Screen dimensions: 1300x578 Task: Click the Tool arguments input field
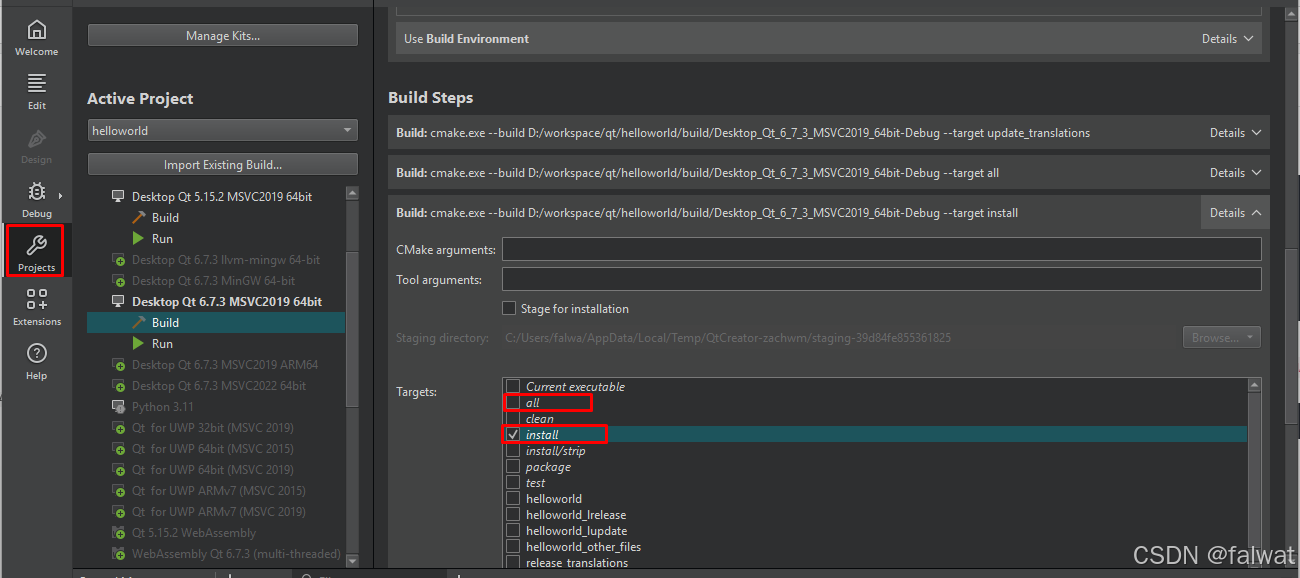click(x=881, y=280)
